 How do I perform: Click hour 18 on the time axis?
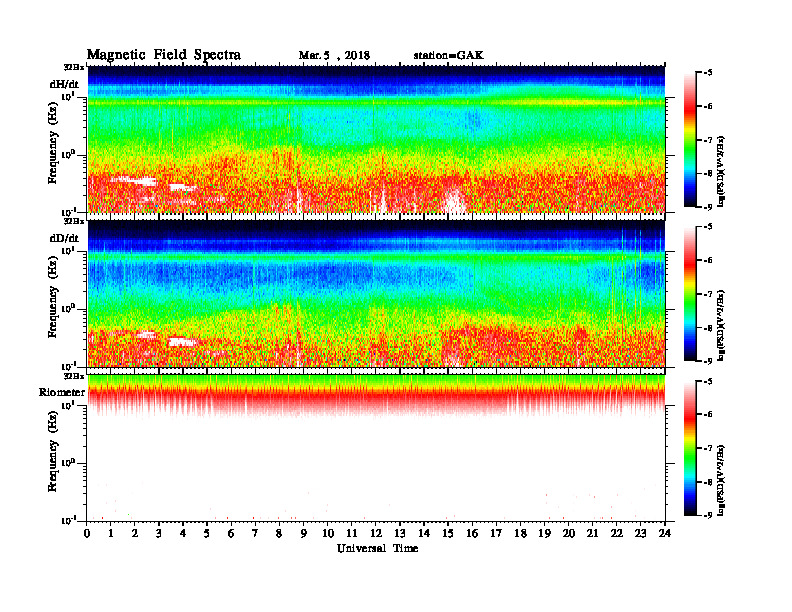pyautogui.click(x=520, y=534)
